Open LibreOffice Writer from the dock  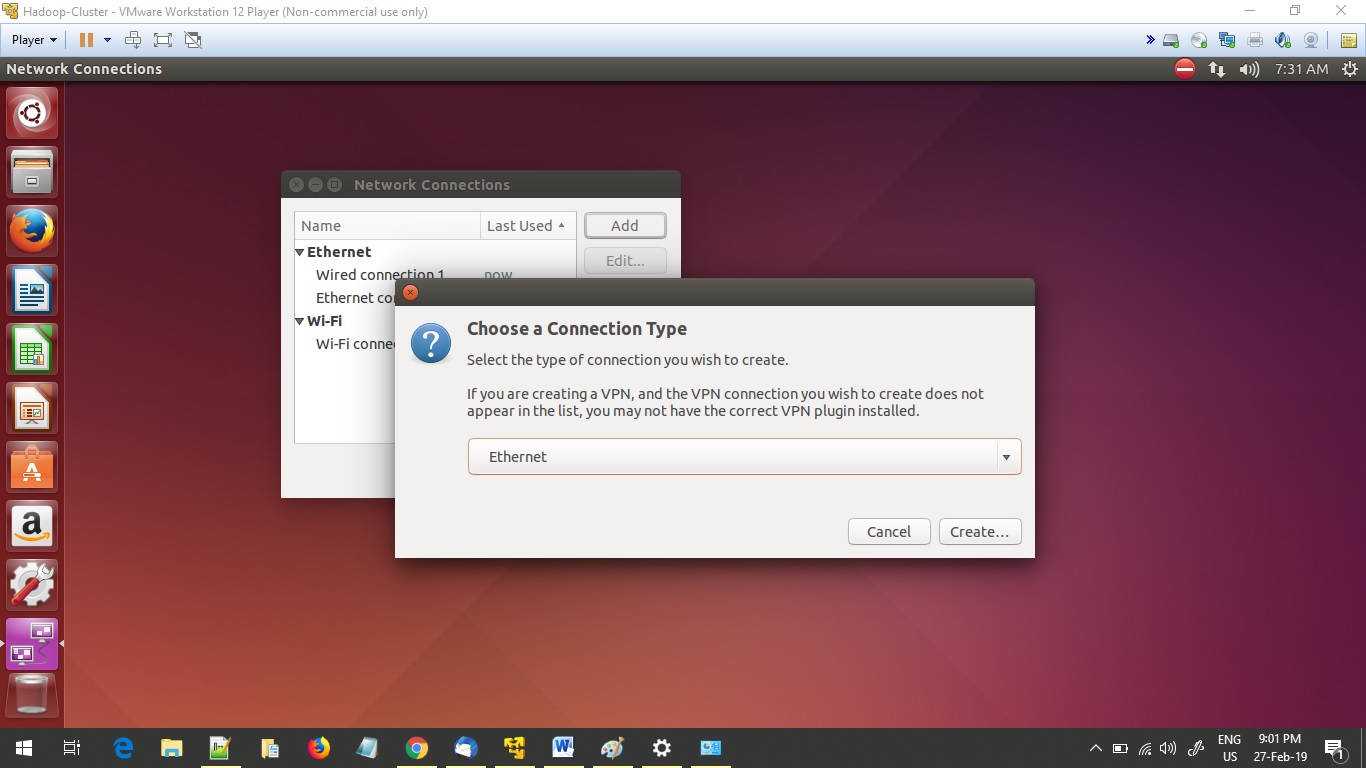pos(32,290)
